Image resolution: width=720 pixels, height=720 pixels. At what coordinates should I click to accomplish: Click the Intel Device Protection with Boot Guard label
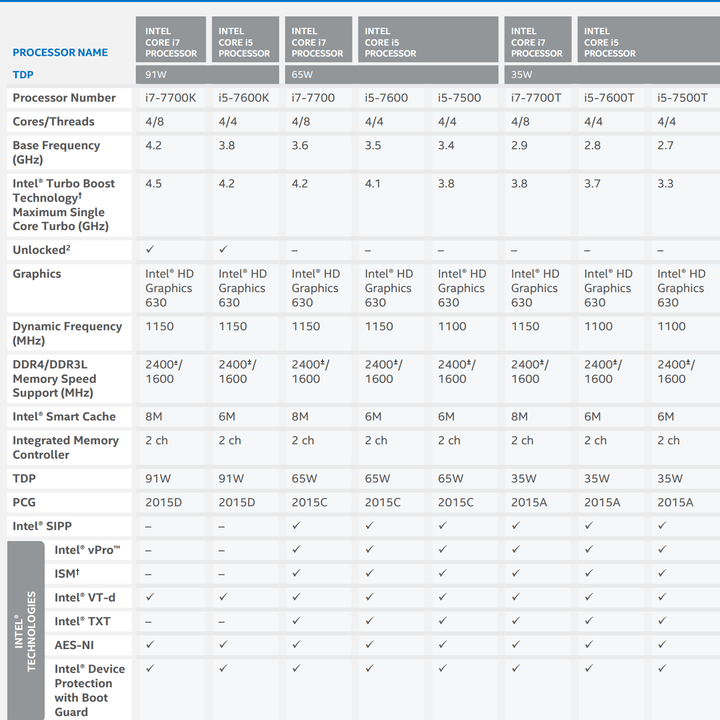(x=90, y=690)
